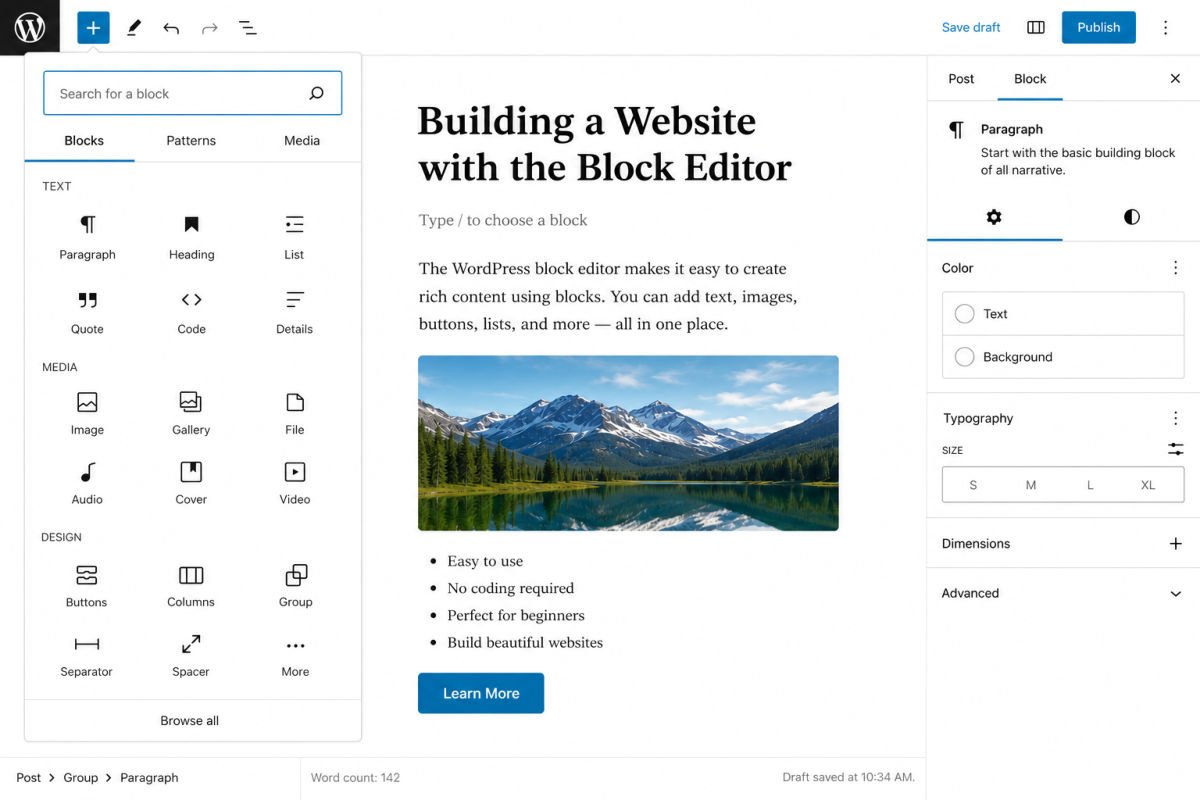
Task: Expand the Advanced panel
Action: [1063, 593]
